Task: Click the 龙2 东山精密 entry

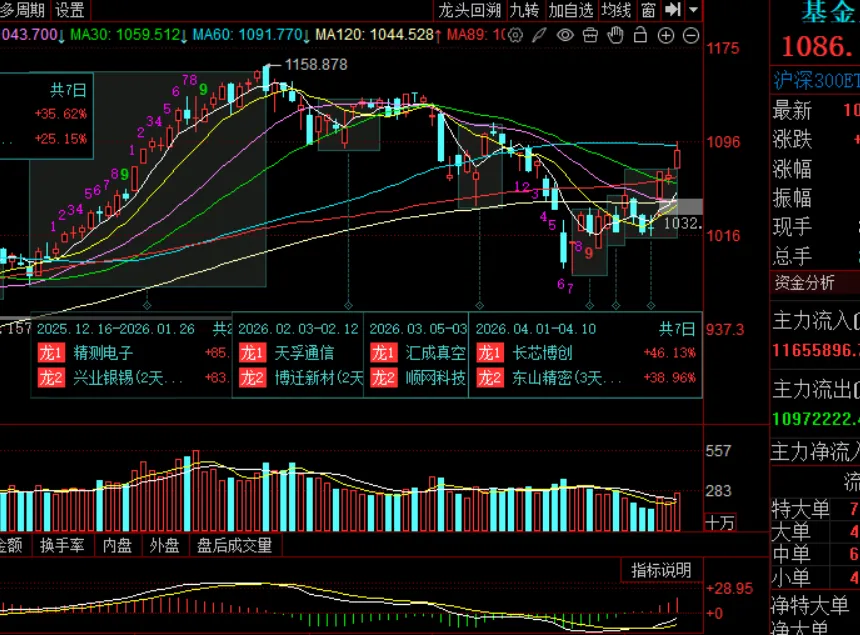Action: [586, 378]
